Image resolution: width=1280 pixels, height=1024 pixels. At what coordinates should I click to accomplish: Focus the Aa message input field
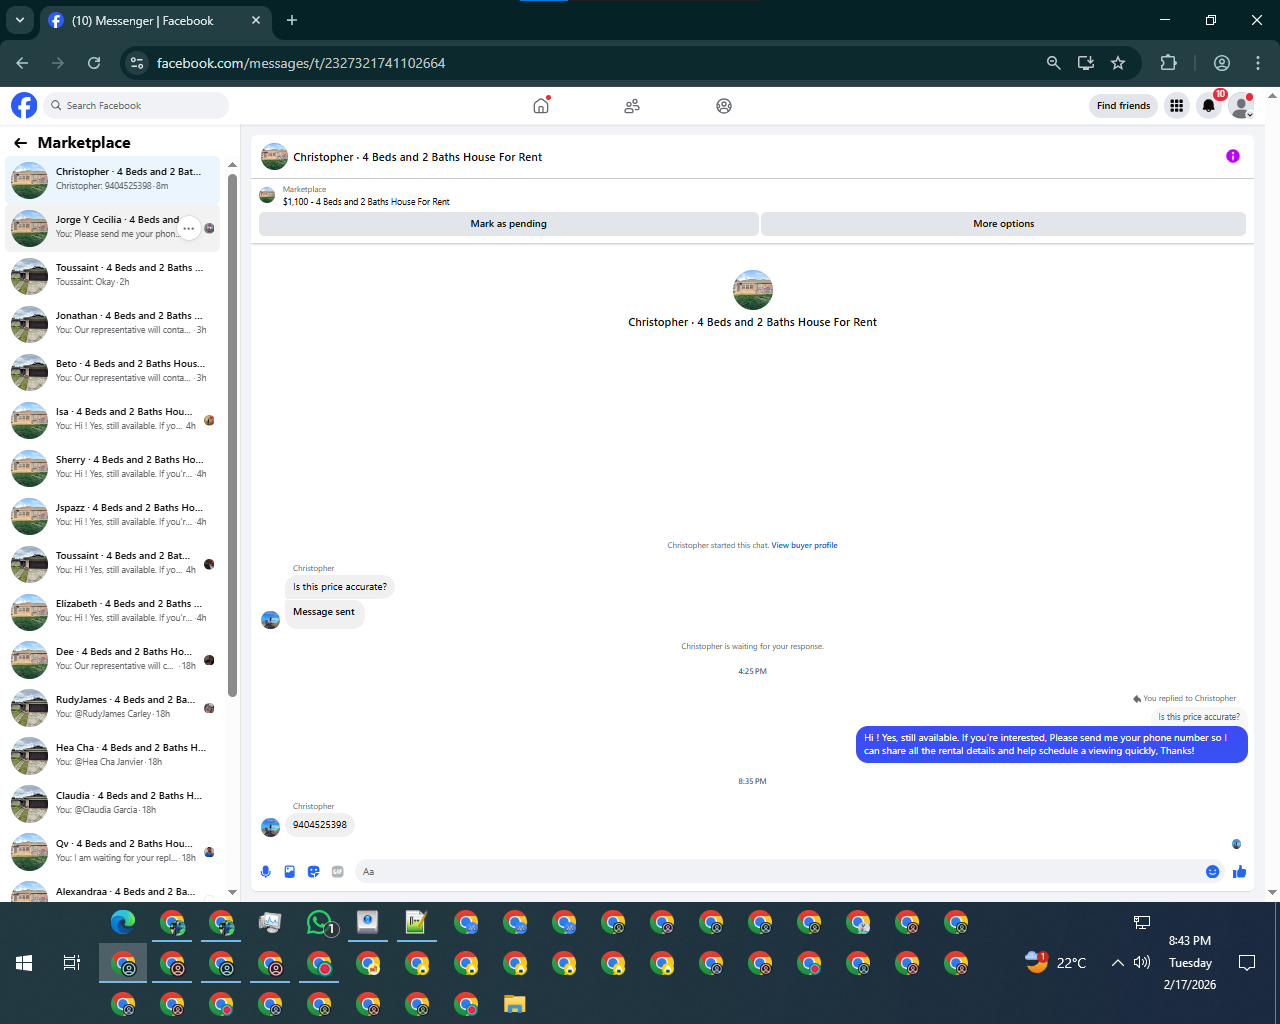point(778,872)
